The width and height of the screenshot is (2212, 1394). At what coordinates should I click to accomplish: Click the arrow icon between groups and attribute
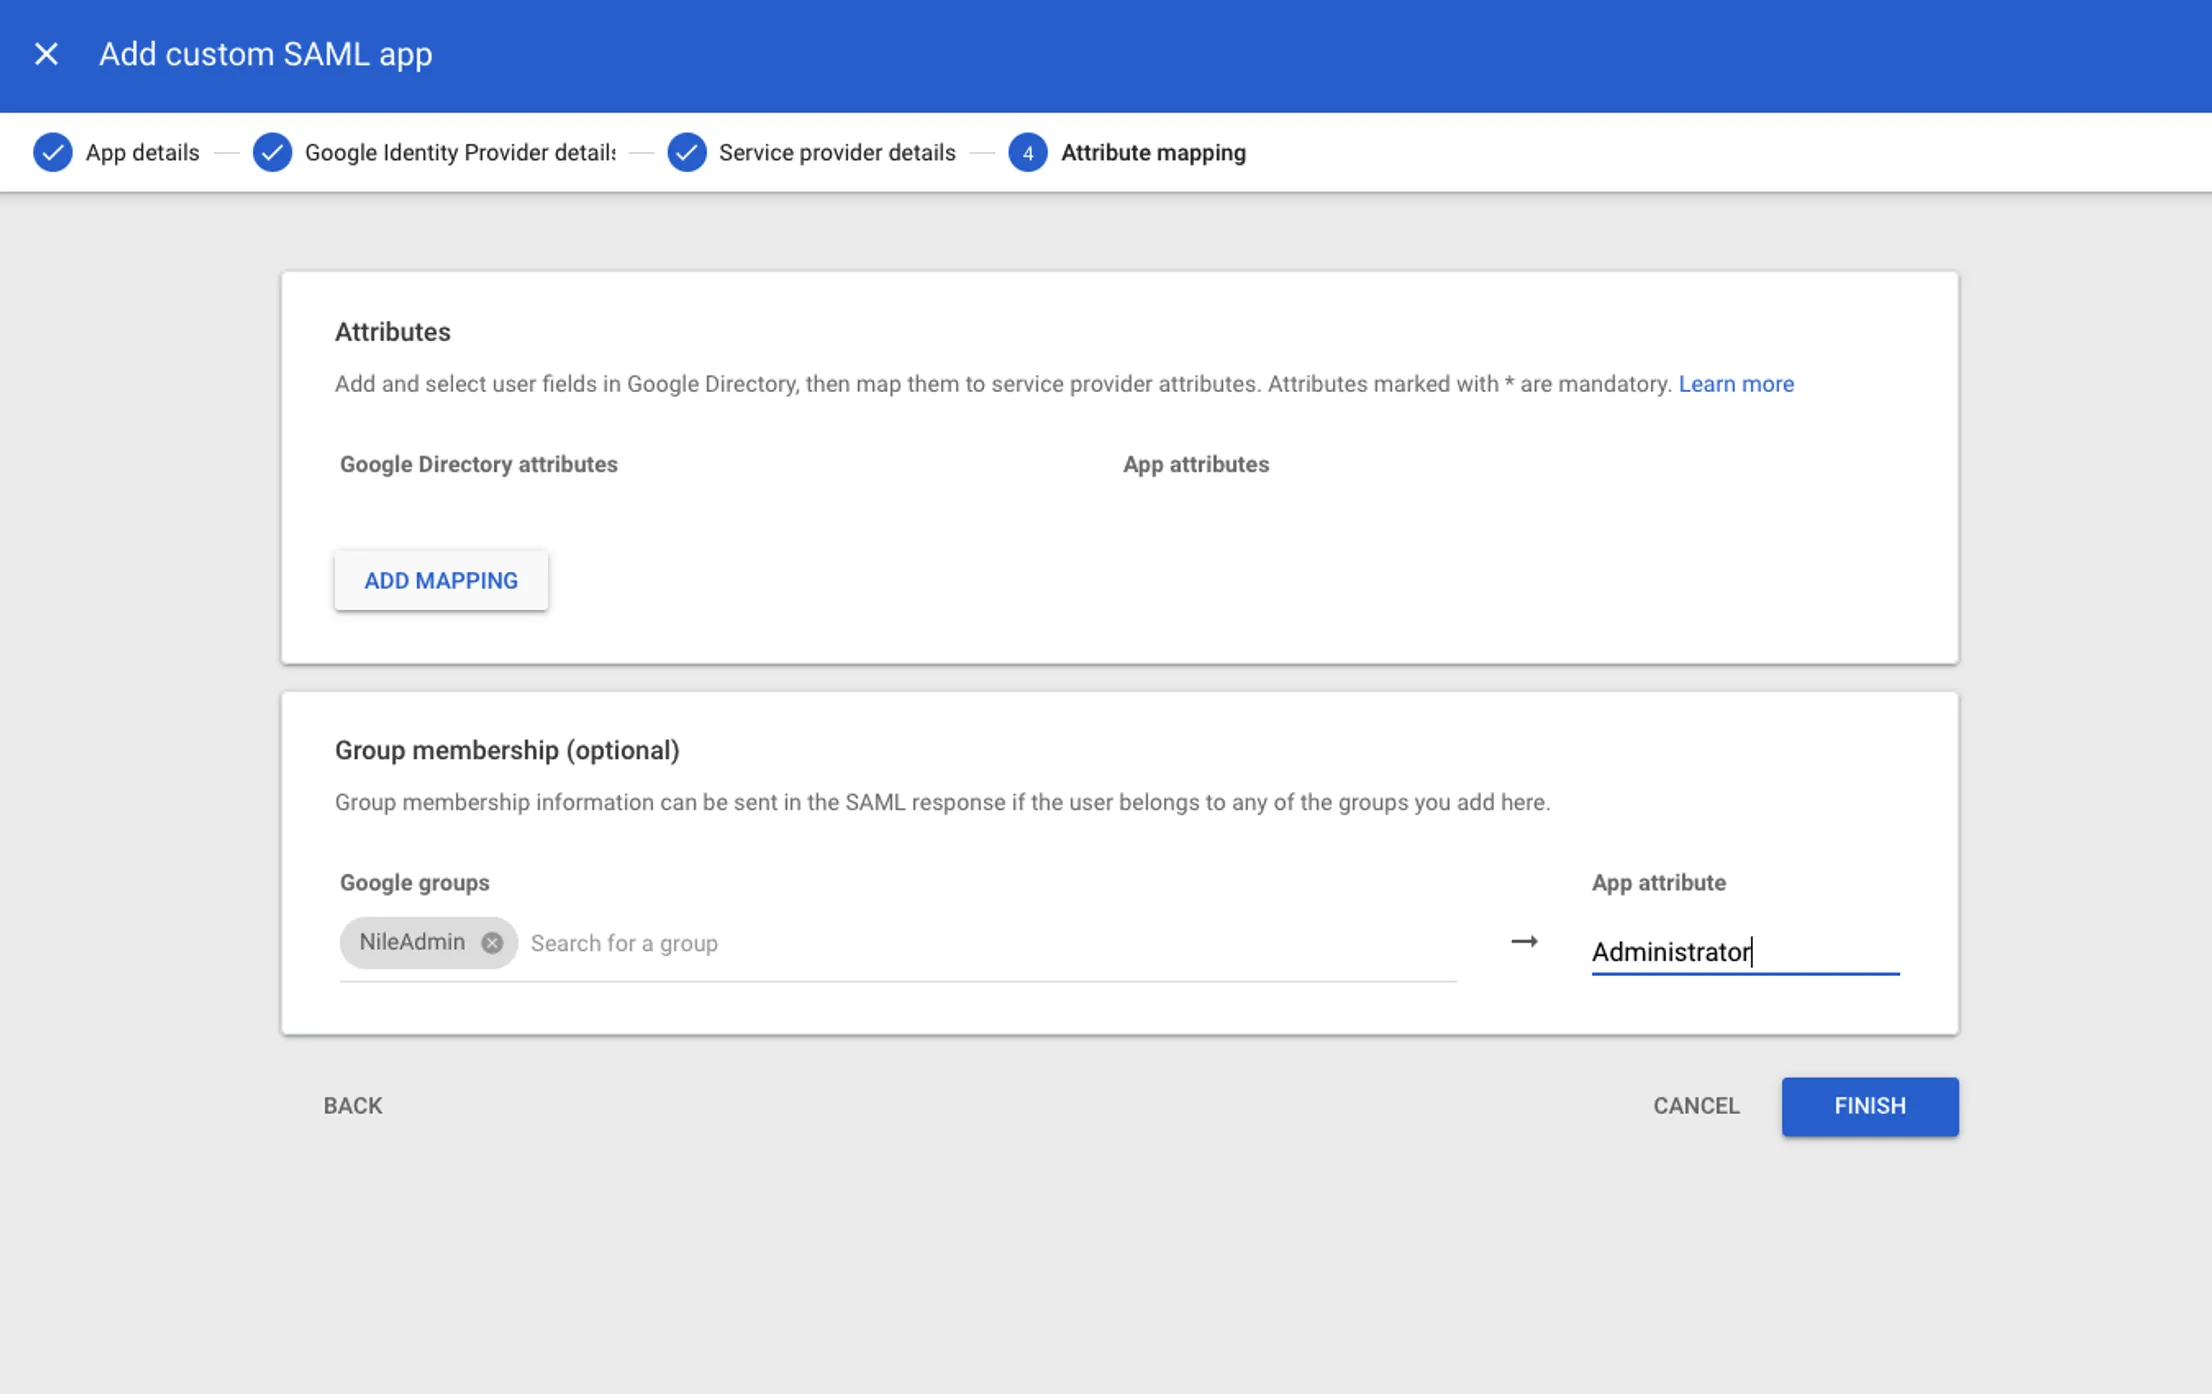tap(1524, 942)
